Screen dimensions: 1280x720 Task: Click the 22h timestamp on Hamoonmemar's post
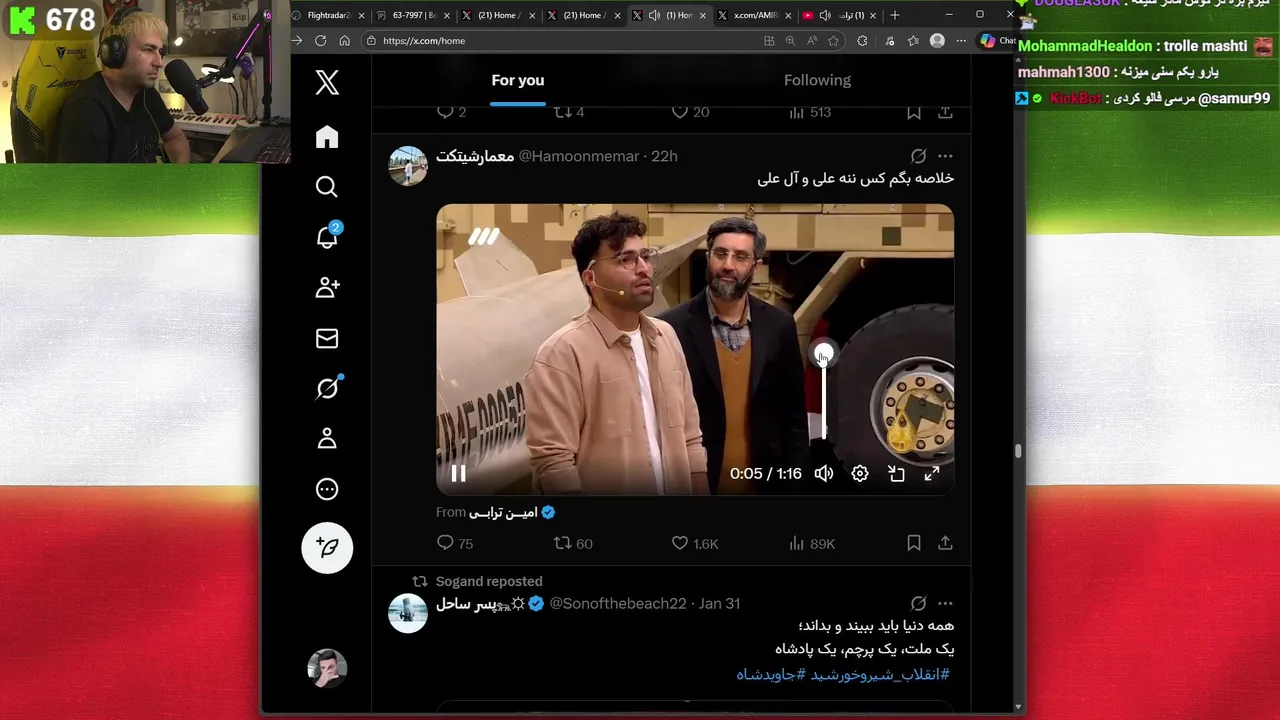(664, 156)
